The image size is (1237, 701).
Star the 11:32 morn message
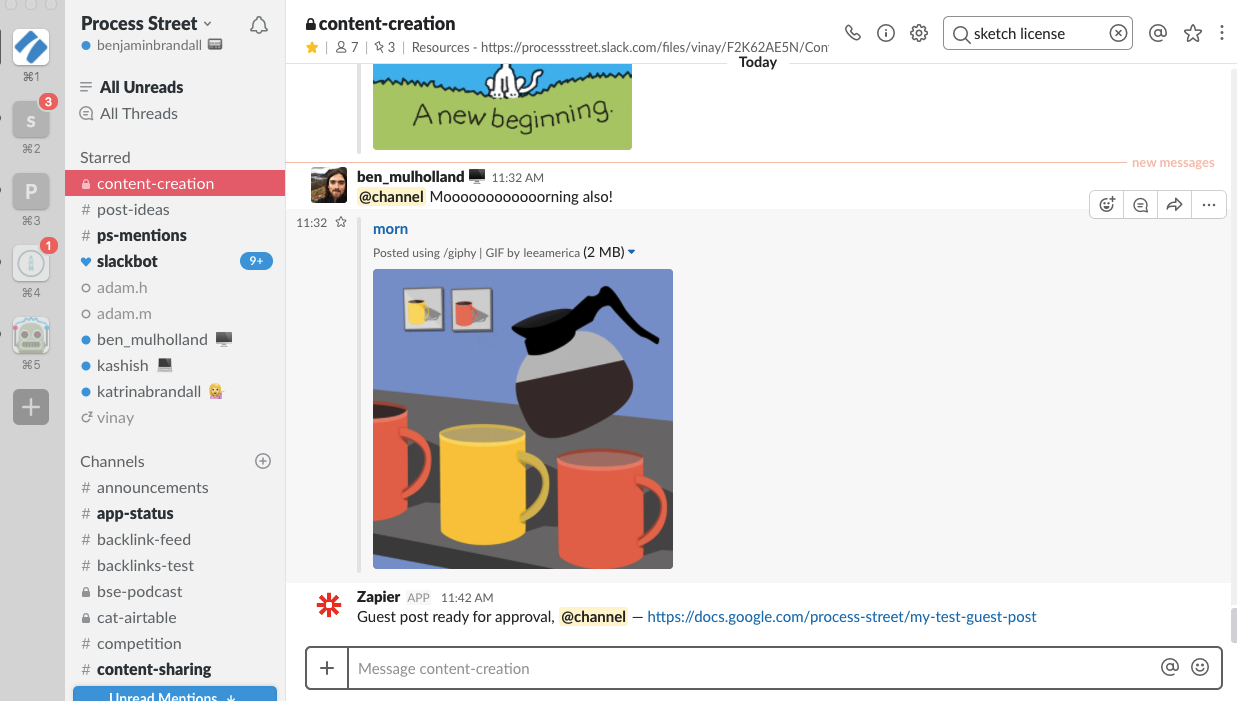[x=341, y=222]
